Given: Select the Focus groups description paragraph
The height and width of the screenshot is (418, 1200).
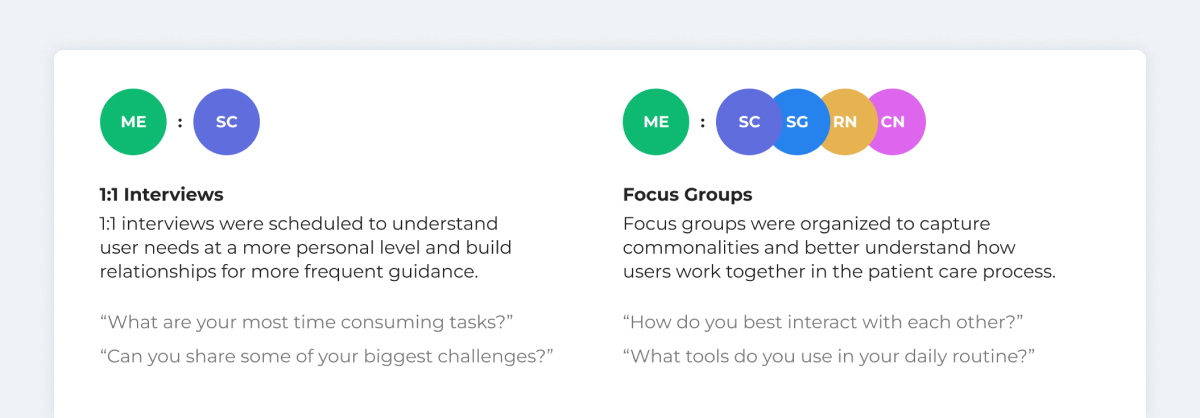Looking at the screenshot, I should point(840,247).
